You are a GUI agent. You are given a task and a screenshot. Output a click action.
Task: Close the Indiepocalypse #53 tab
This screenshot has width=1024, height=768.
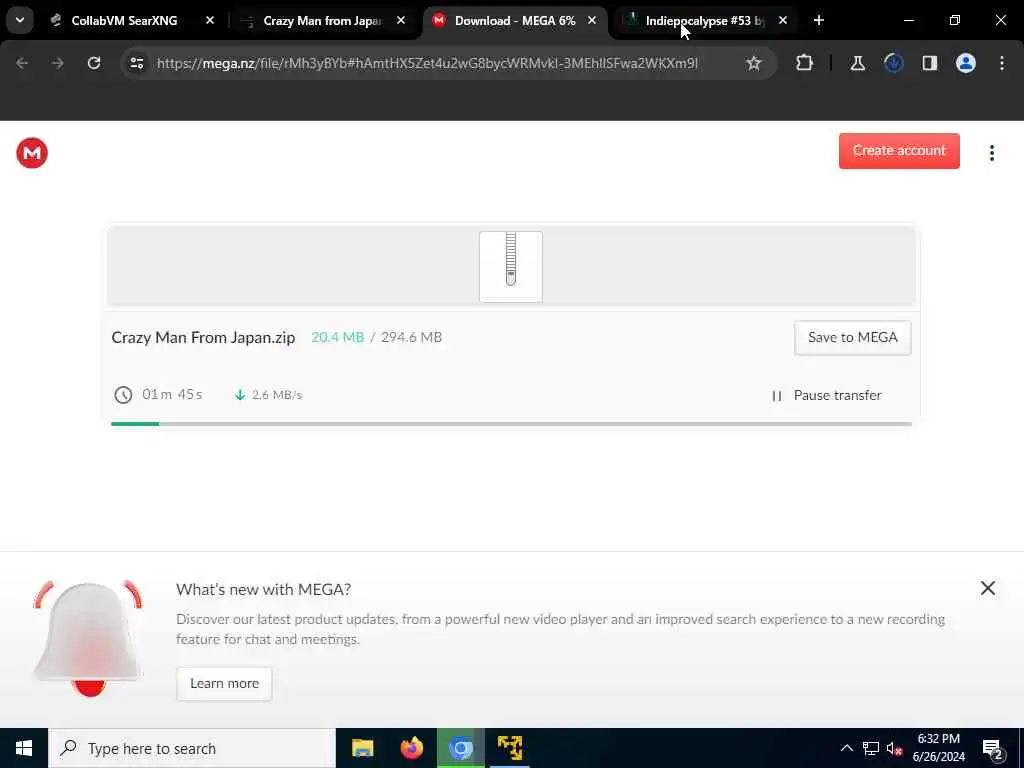coord(782,21)
